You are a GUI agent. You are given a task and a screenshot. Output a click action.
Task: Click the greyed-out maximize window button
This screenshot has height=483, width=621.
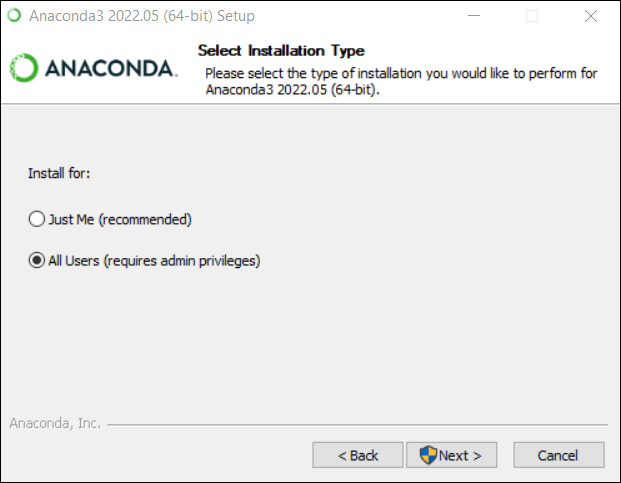click(x=532, y=16)
